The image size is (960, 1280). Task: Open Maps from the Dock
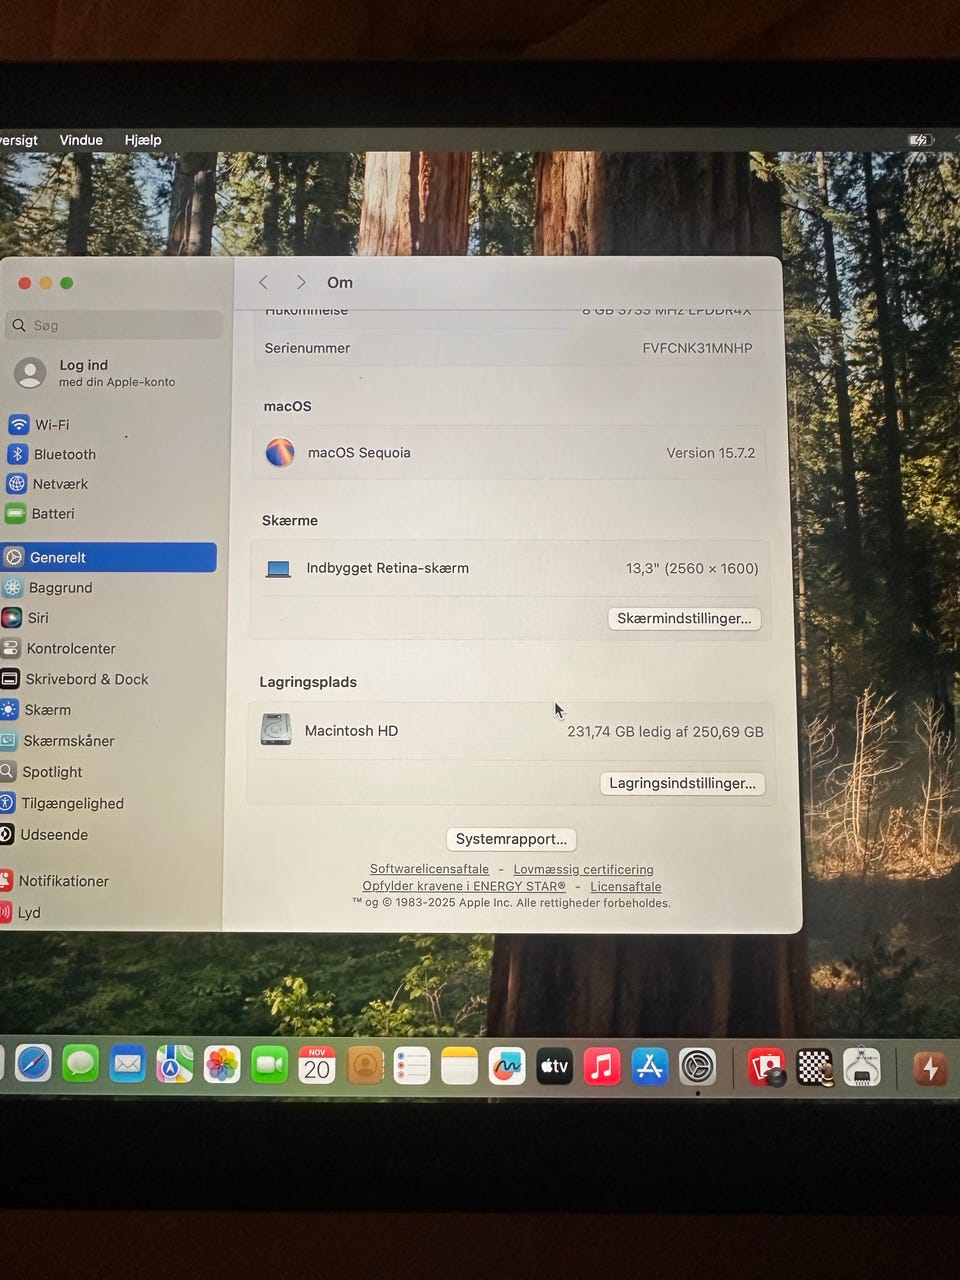point(174,1065)
